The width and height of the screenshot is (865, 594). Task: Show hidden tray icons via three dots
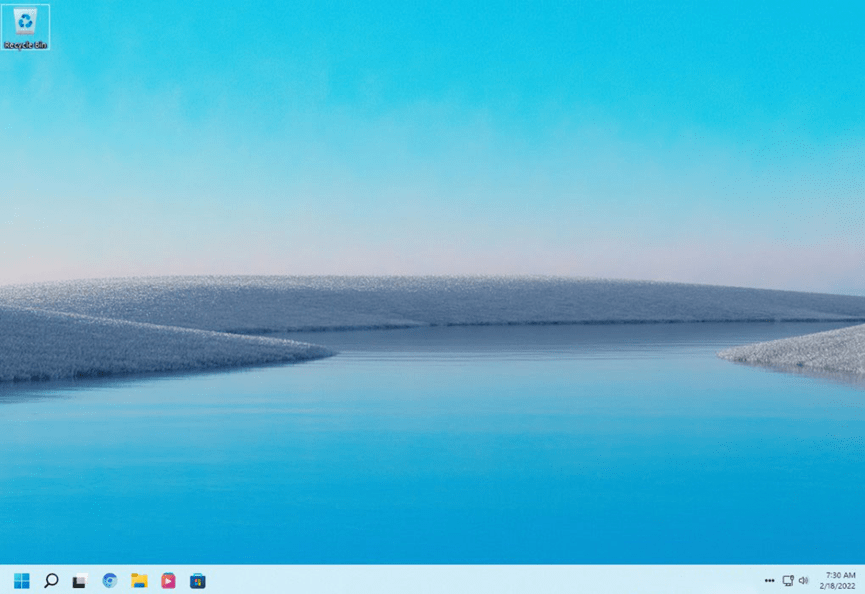(770, 580)
